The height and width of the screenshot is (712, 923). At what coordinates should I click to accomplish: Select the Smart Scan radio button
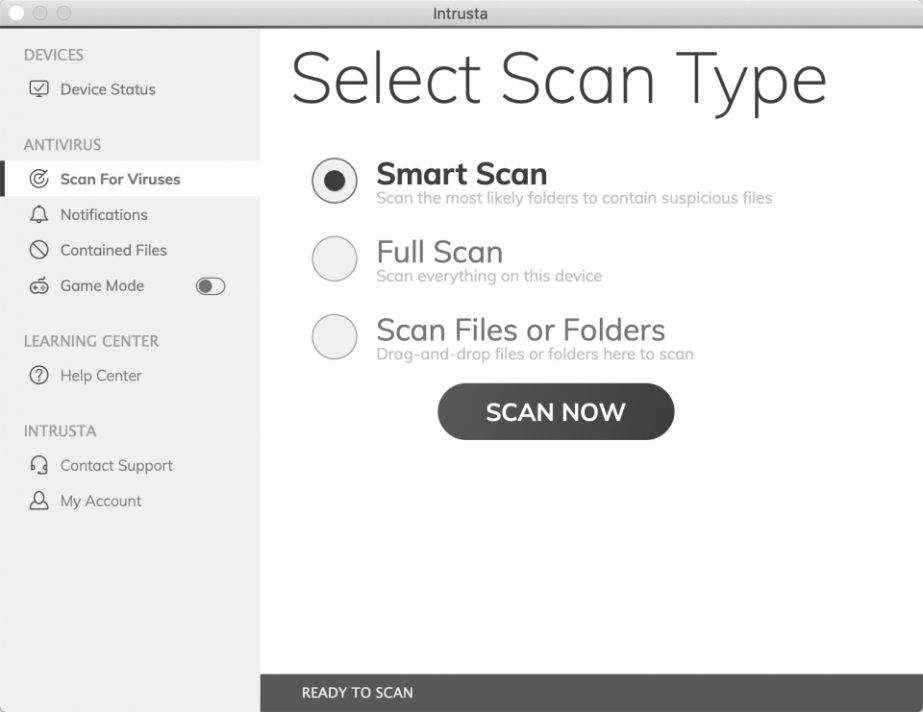click(x=335, y=181)
